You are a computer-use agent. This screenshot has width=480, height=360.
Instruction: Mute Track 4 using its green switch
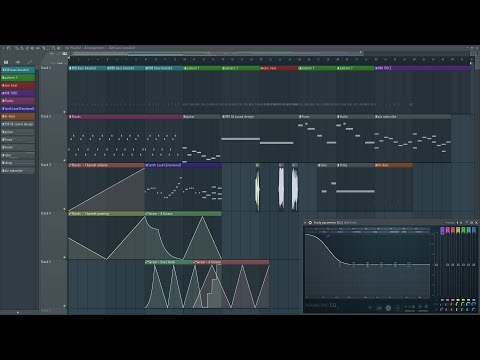tap(65, 257)
